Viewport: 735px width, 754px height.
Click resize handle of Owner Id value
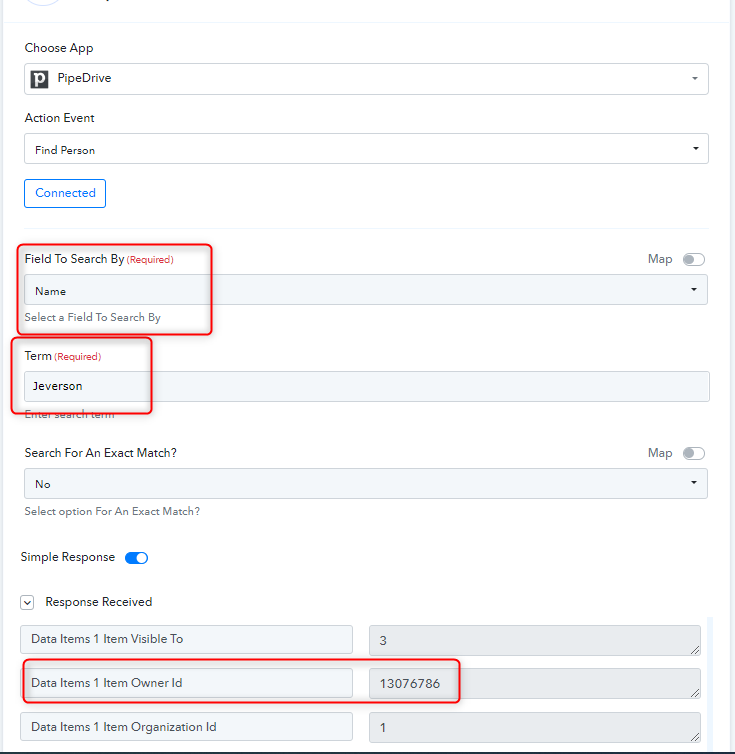tap(695, 693)
